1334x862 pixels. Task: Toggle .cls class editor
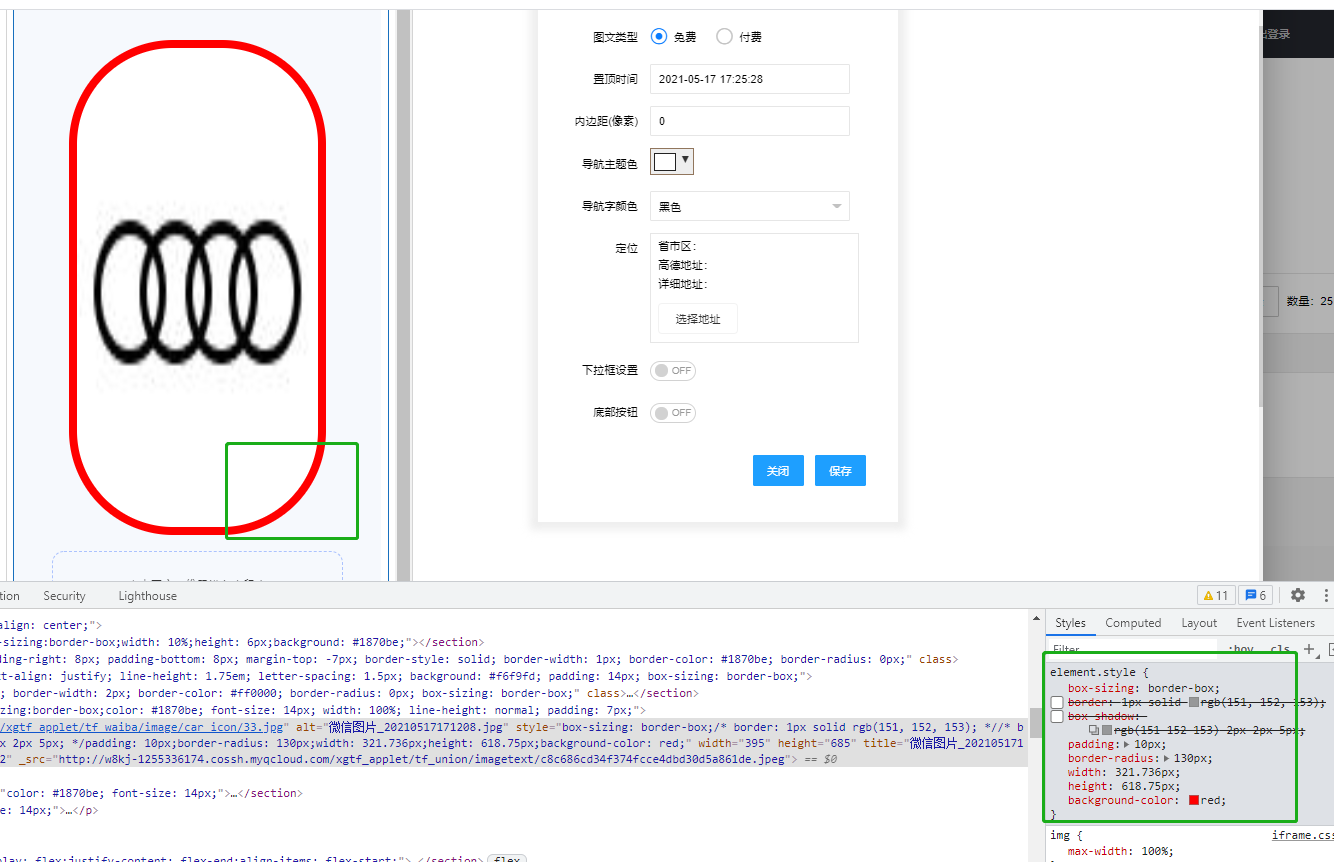tap(1280, 649)
